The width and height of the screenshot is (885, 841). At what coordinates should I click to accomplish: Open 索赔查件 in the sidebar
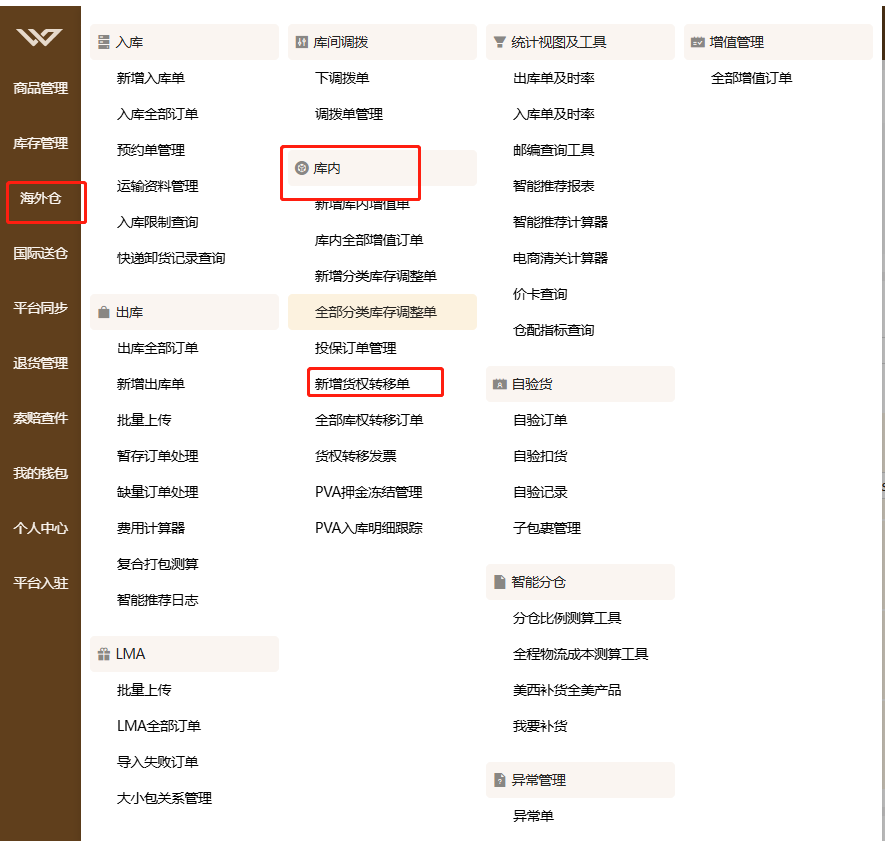pos(41,418)
